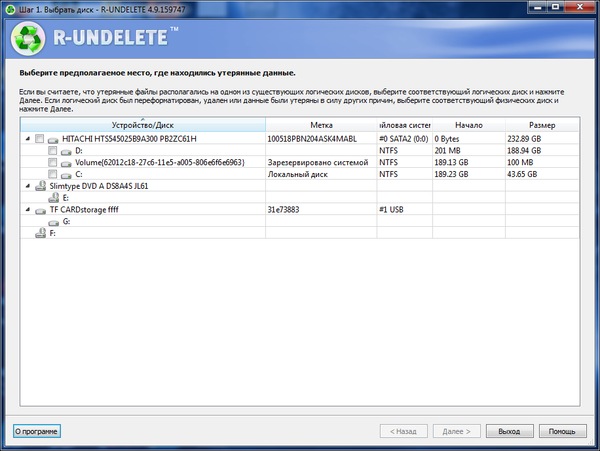Collapse the Slimtype DVD tree node

coord(26,186)
